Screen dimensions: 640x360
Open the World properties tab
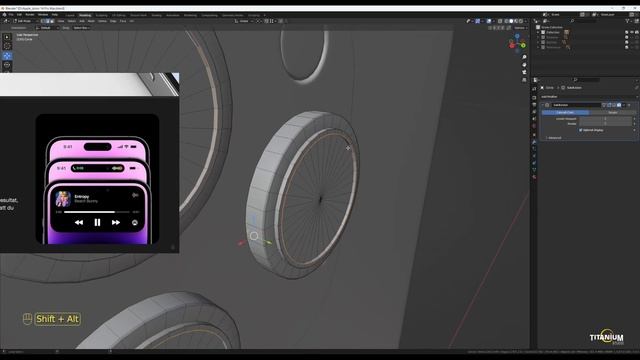[x=534, y=126]
